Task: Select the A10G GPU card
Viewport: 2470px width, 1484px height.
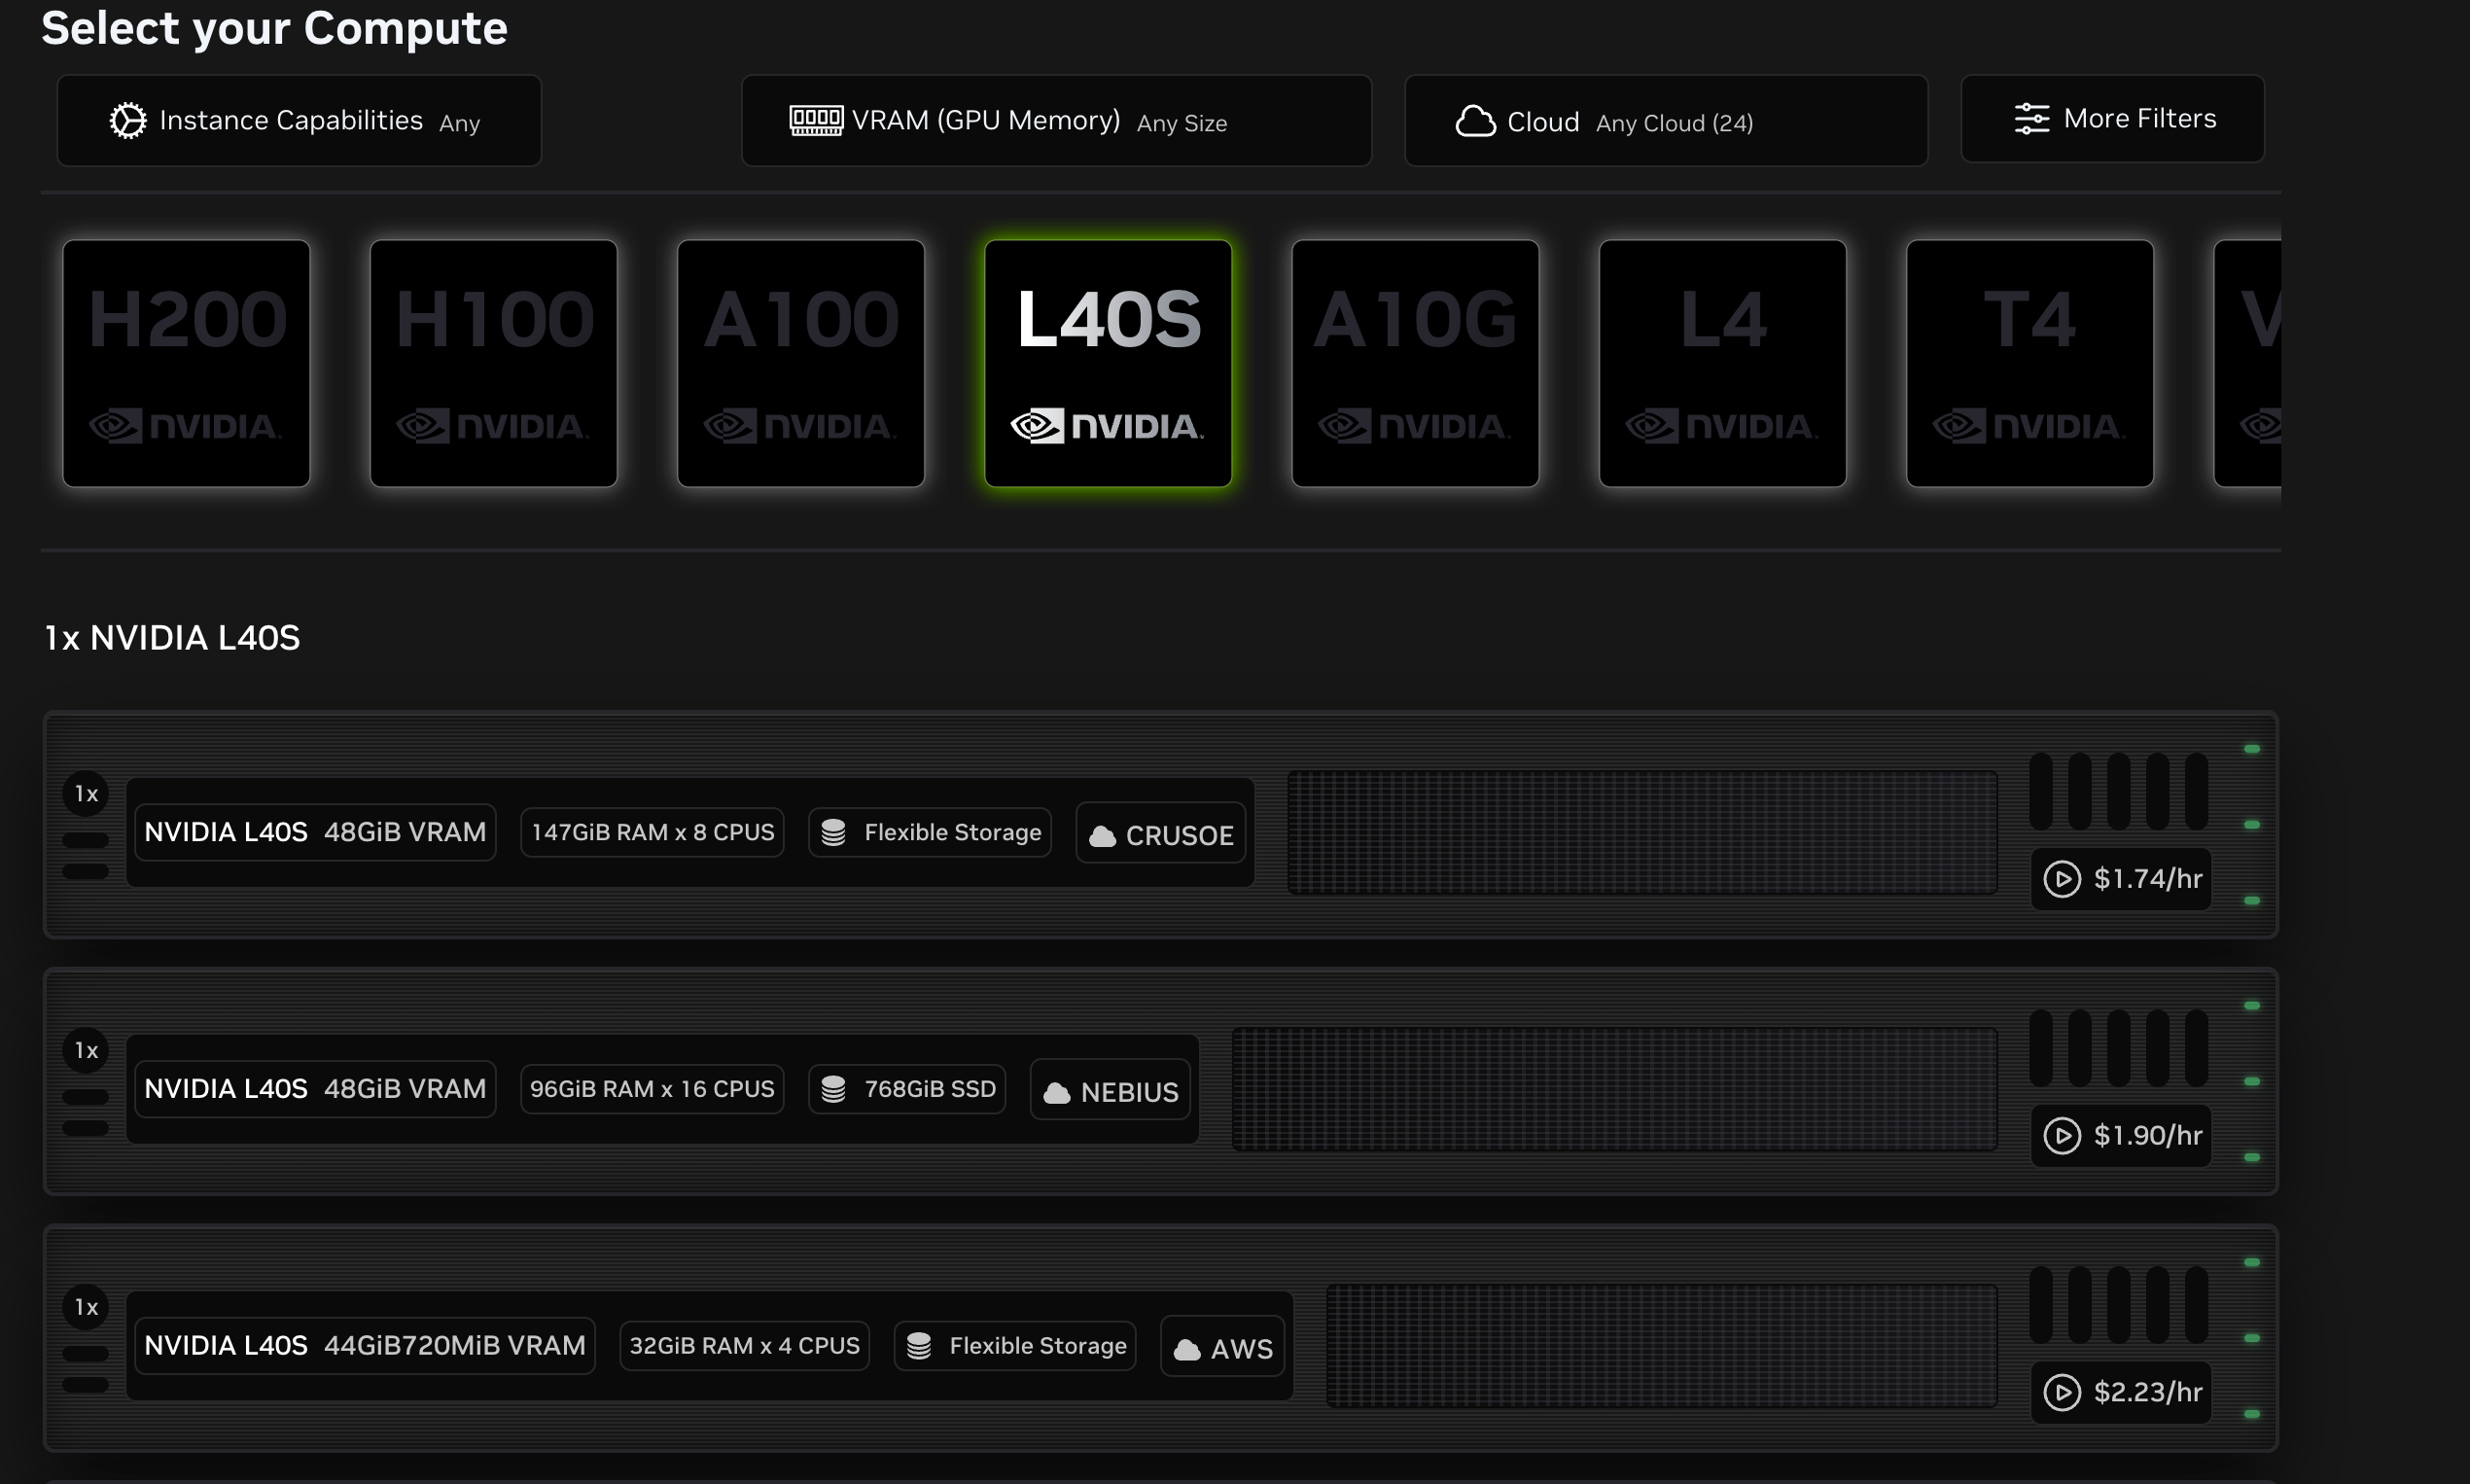Action: coord(1415,363)
